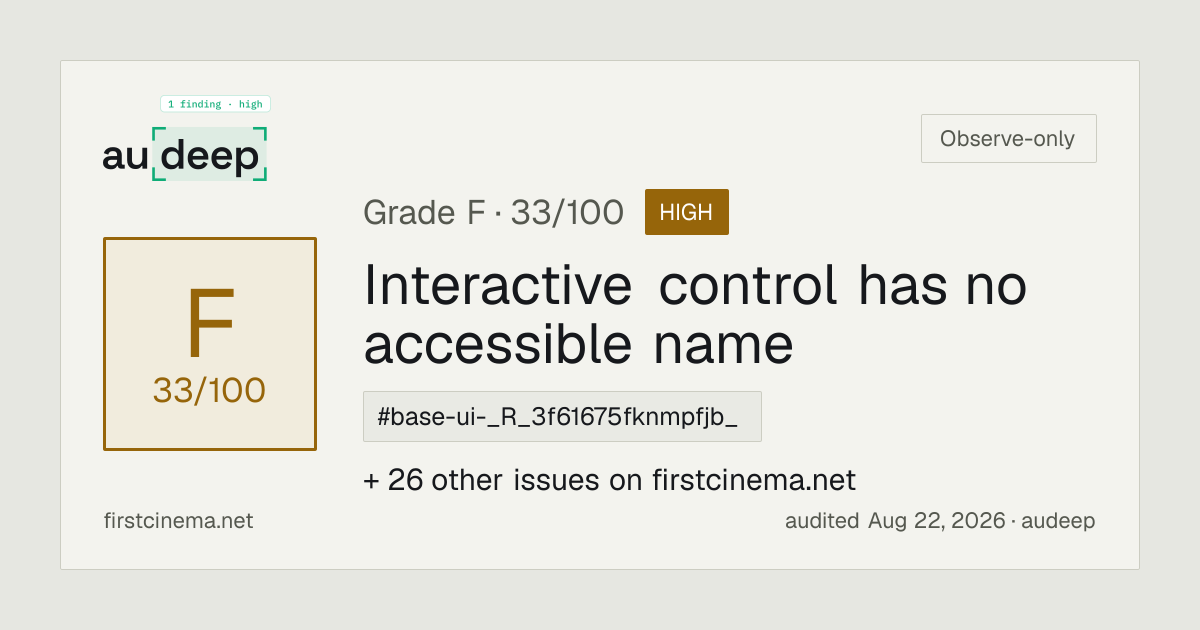Click the 33/100 score next to Grade F
This screenshot has height=630, width=1200.
coord(567,212)
